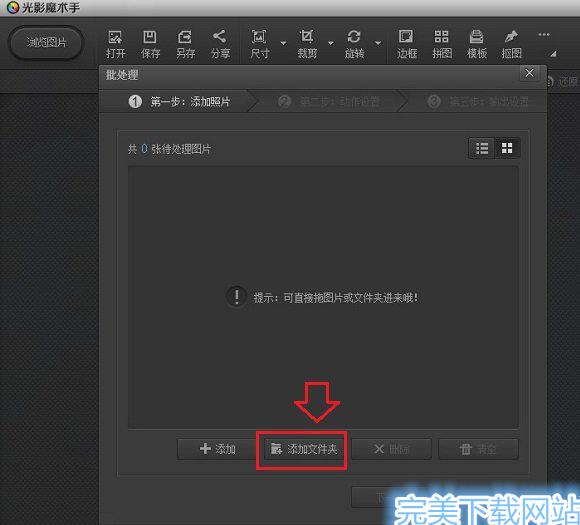The height and width of the screenshot is (525, 580).
Task: Show more tools via the ellipsis icon
Action: pos(544,35)
